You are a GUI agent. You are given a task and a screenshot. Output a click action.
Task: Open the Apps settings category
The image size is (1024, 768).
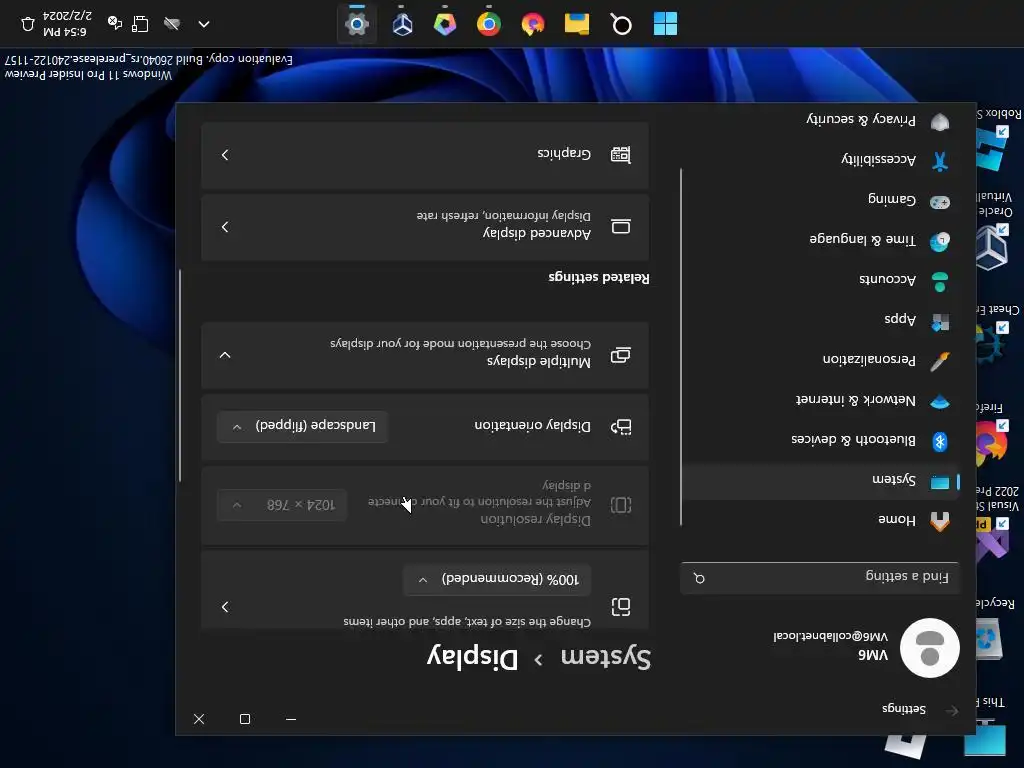tap(820, 320)
